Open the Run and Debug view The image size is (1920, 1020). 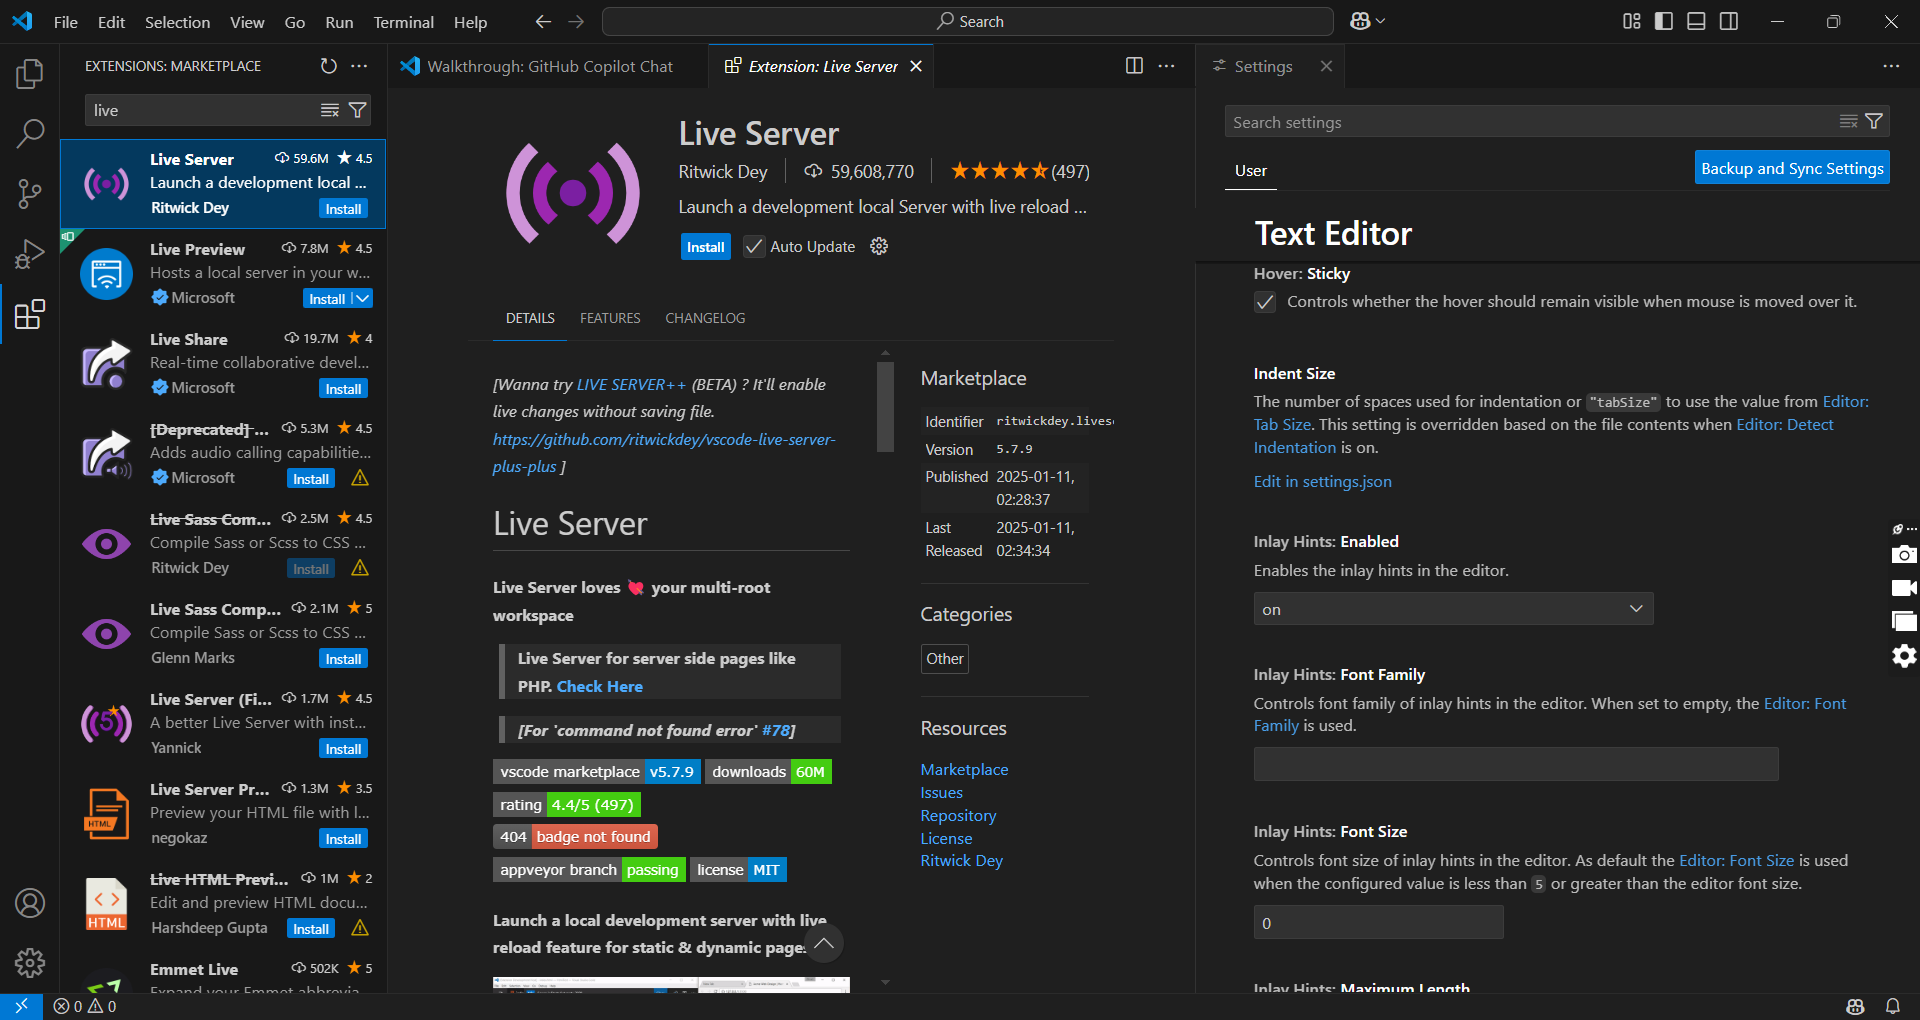point(30,254)
